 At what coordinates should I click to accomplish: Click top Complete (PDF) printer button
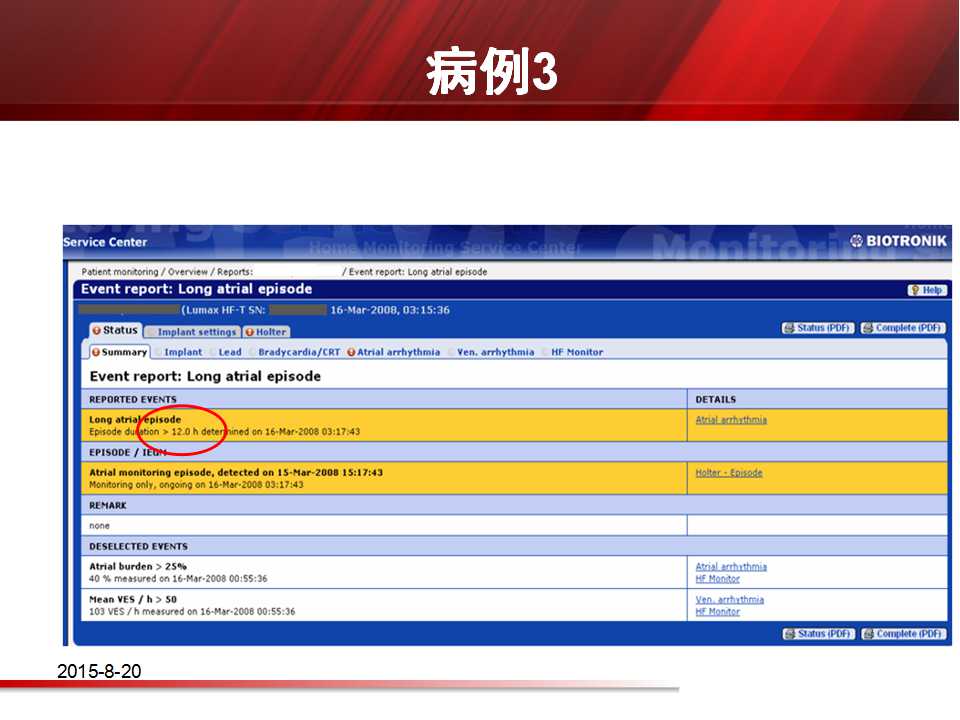tap(902, 328)
